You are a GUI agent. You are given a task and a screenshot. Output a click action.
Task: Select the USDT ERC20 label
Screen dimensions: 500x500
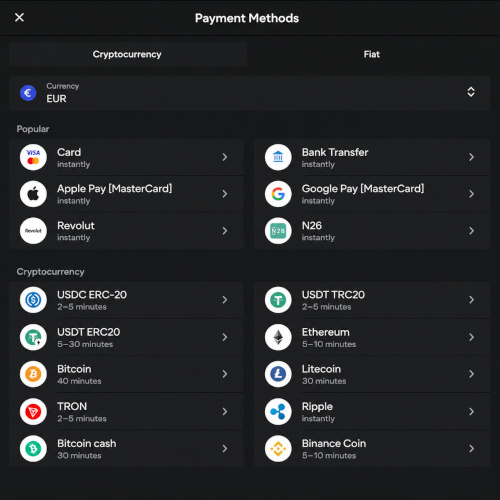tap(89, 332)
